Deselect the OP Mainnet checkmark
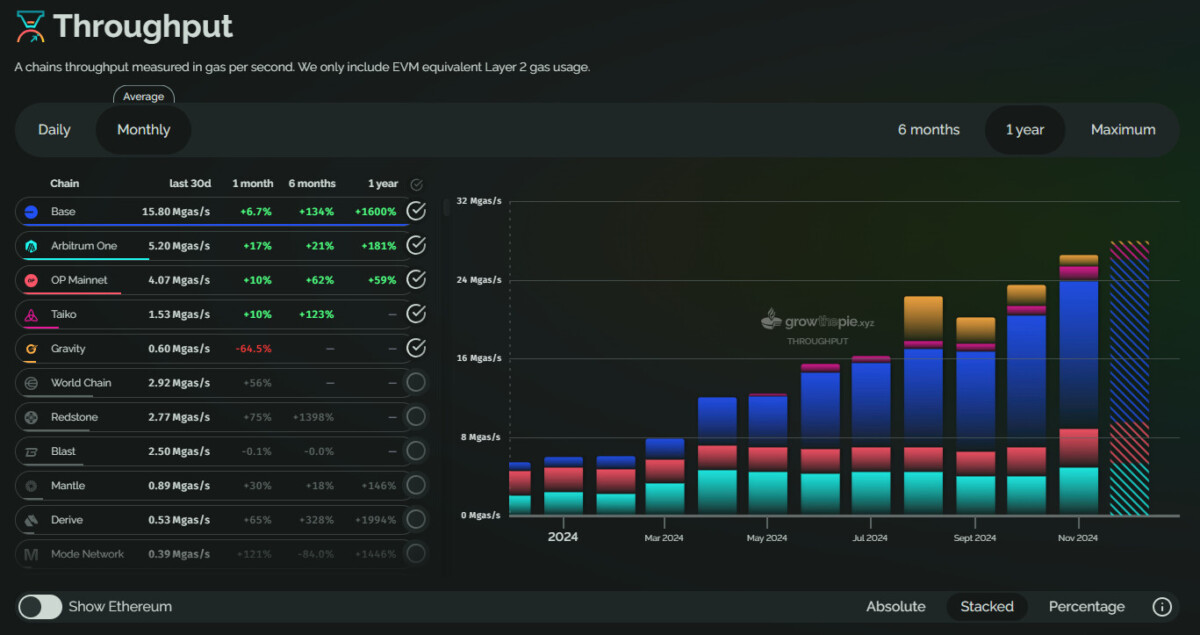The width and height of the screenshot is (1200, 635). (x=416, y=279)
